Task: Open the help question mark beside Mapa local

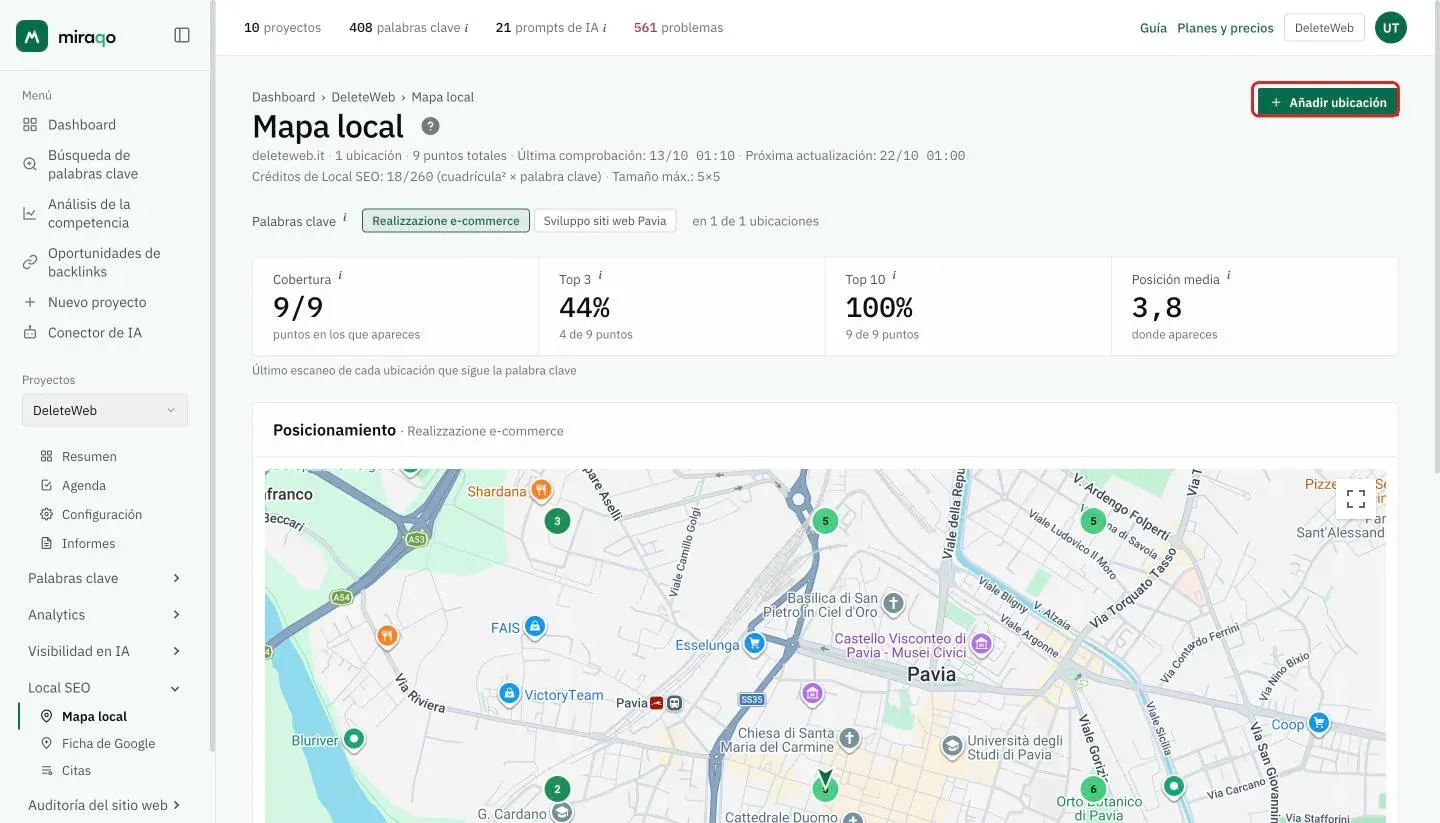Action: 430,126
